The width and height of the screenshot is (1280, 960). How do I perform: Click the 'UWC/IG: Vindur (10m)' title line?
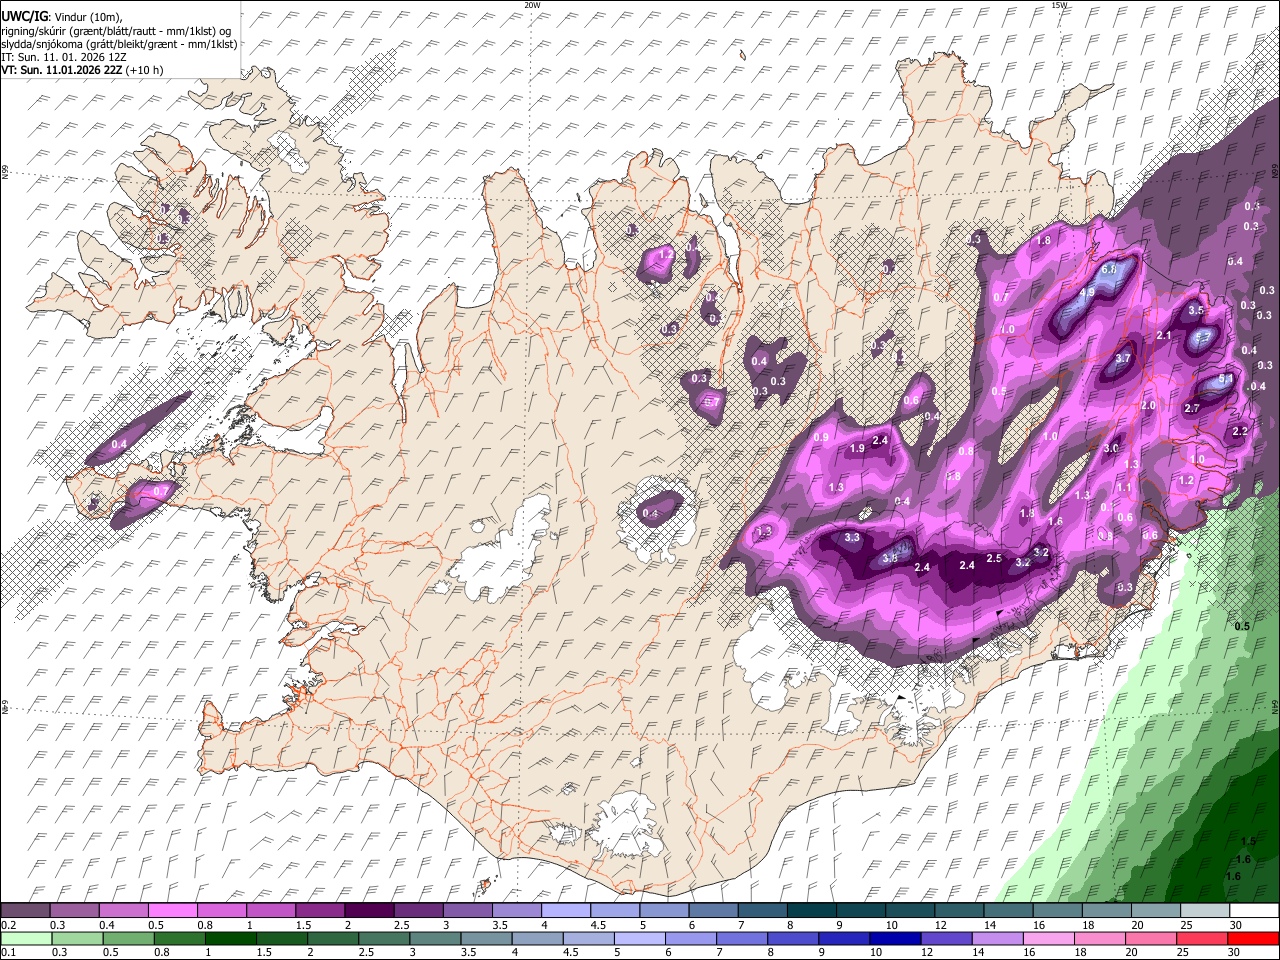click(62, 16)
